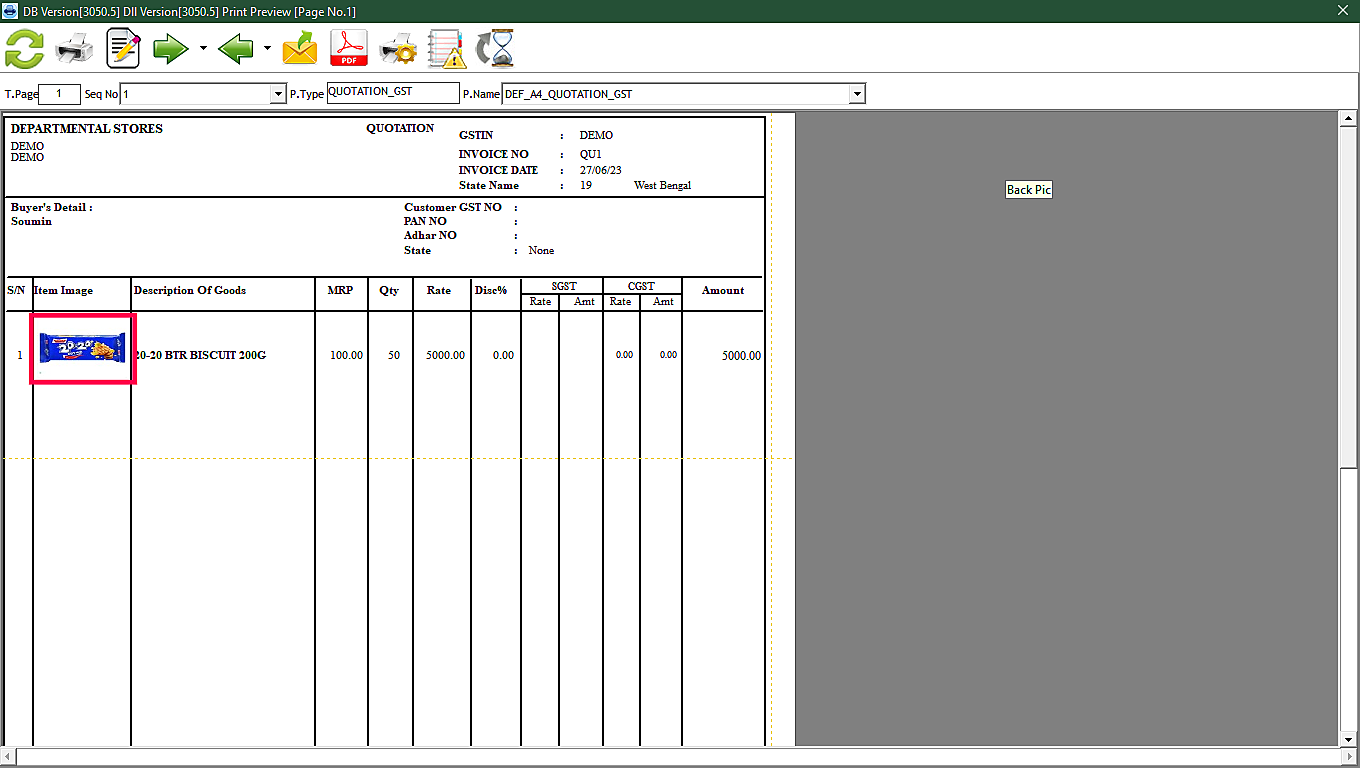This screenshot has height=768, width=1360.
Task: Click the CGST column header
Action: click(641, 286)
